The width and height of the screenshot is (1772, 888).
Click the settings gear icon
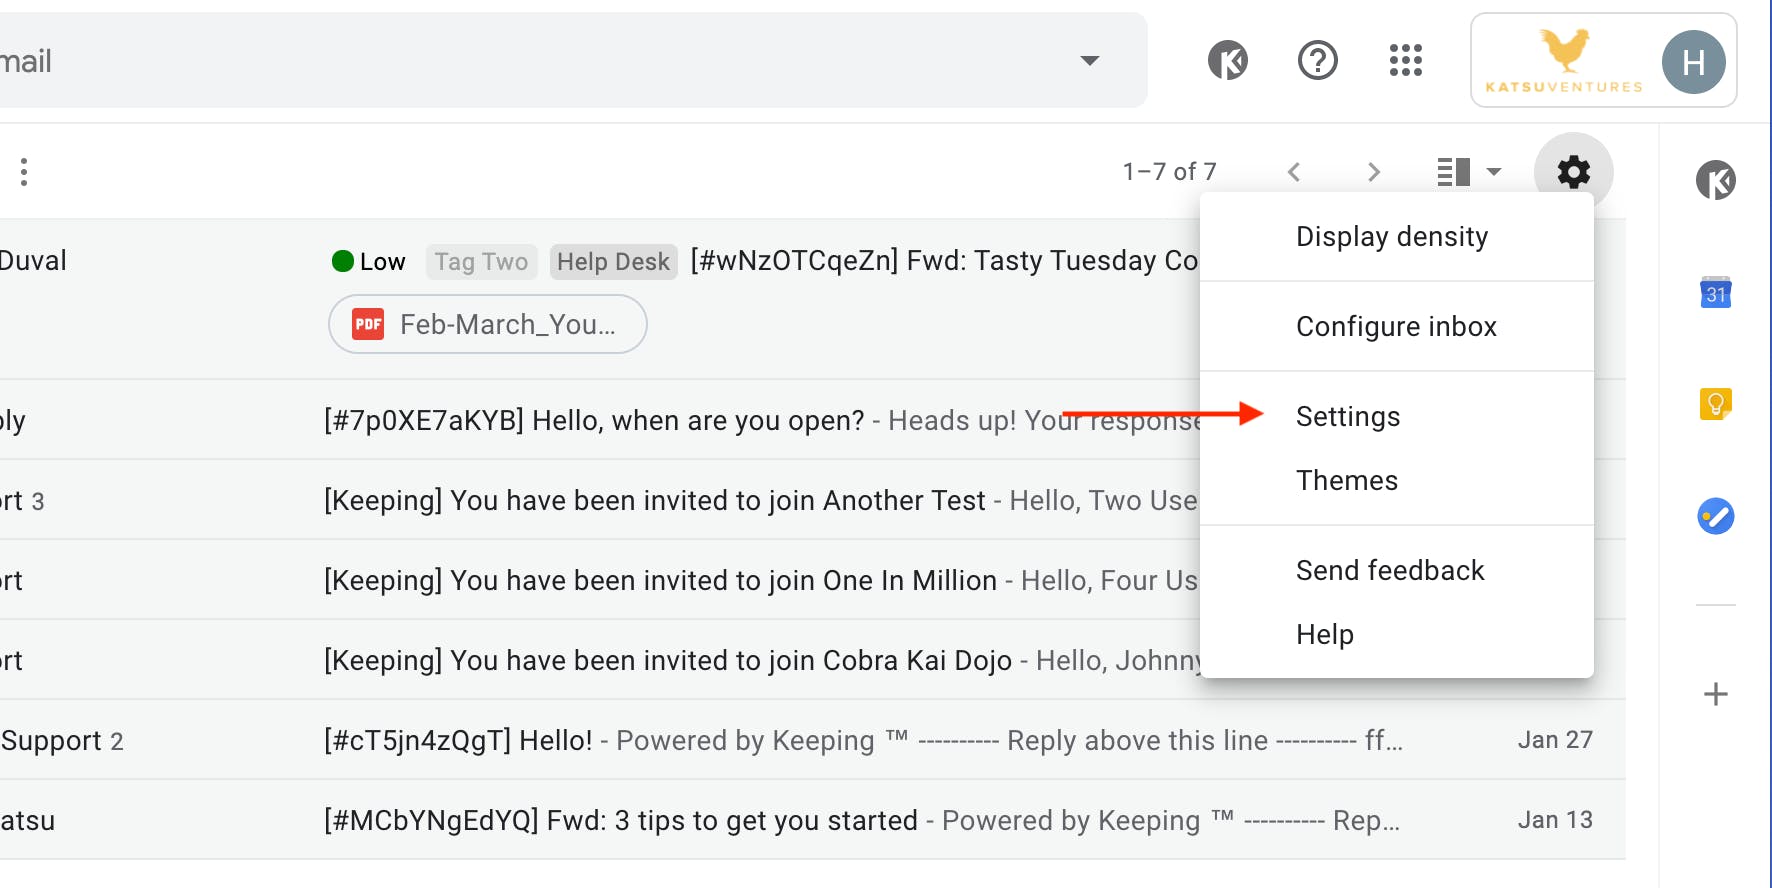tap(1573, 172)
